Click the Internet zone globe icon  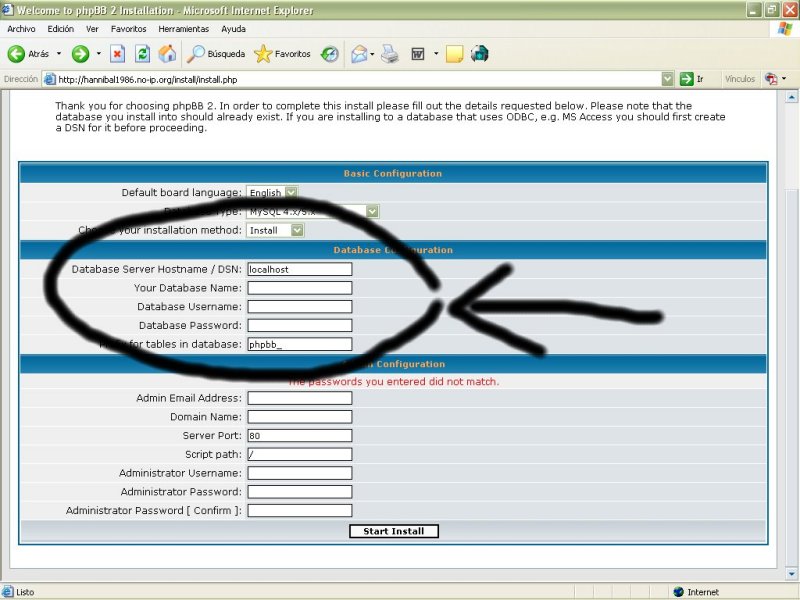click(679, 592)
